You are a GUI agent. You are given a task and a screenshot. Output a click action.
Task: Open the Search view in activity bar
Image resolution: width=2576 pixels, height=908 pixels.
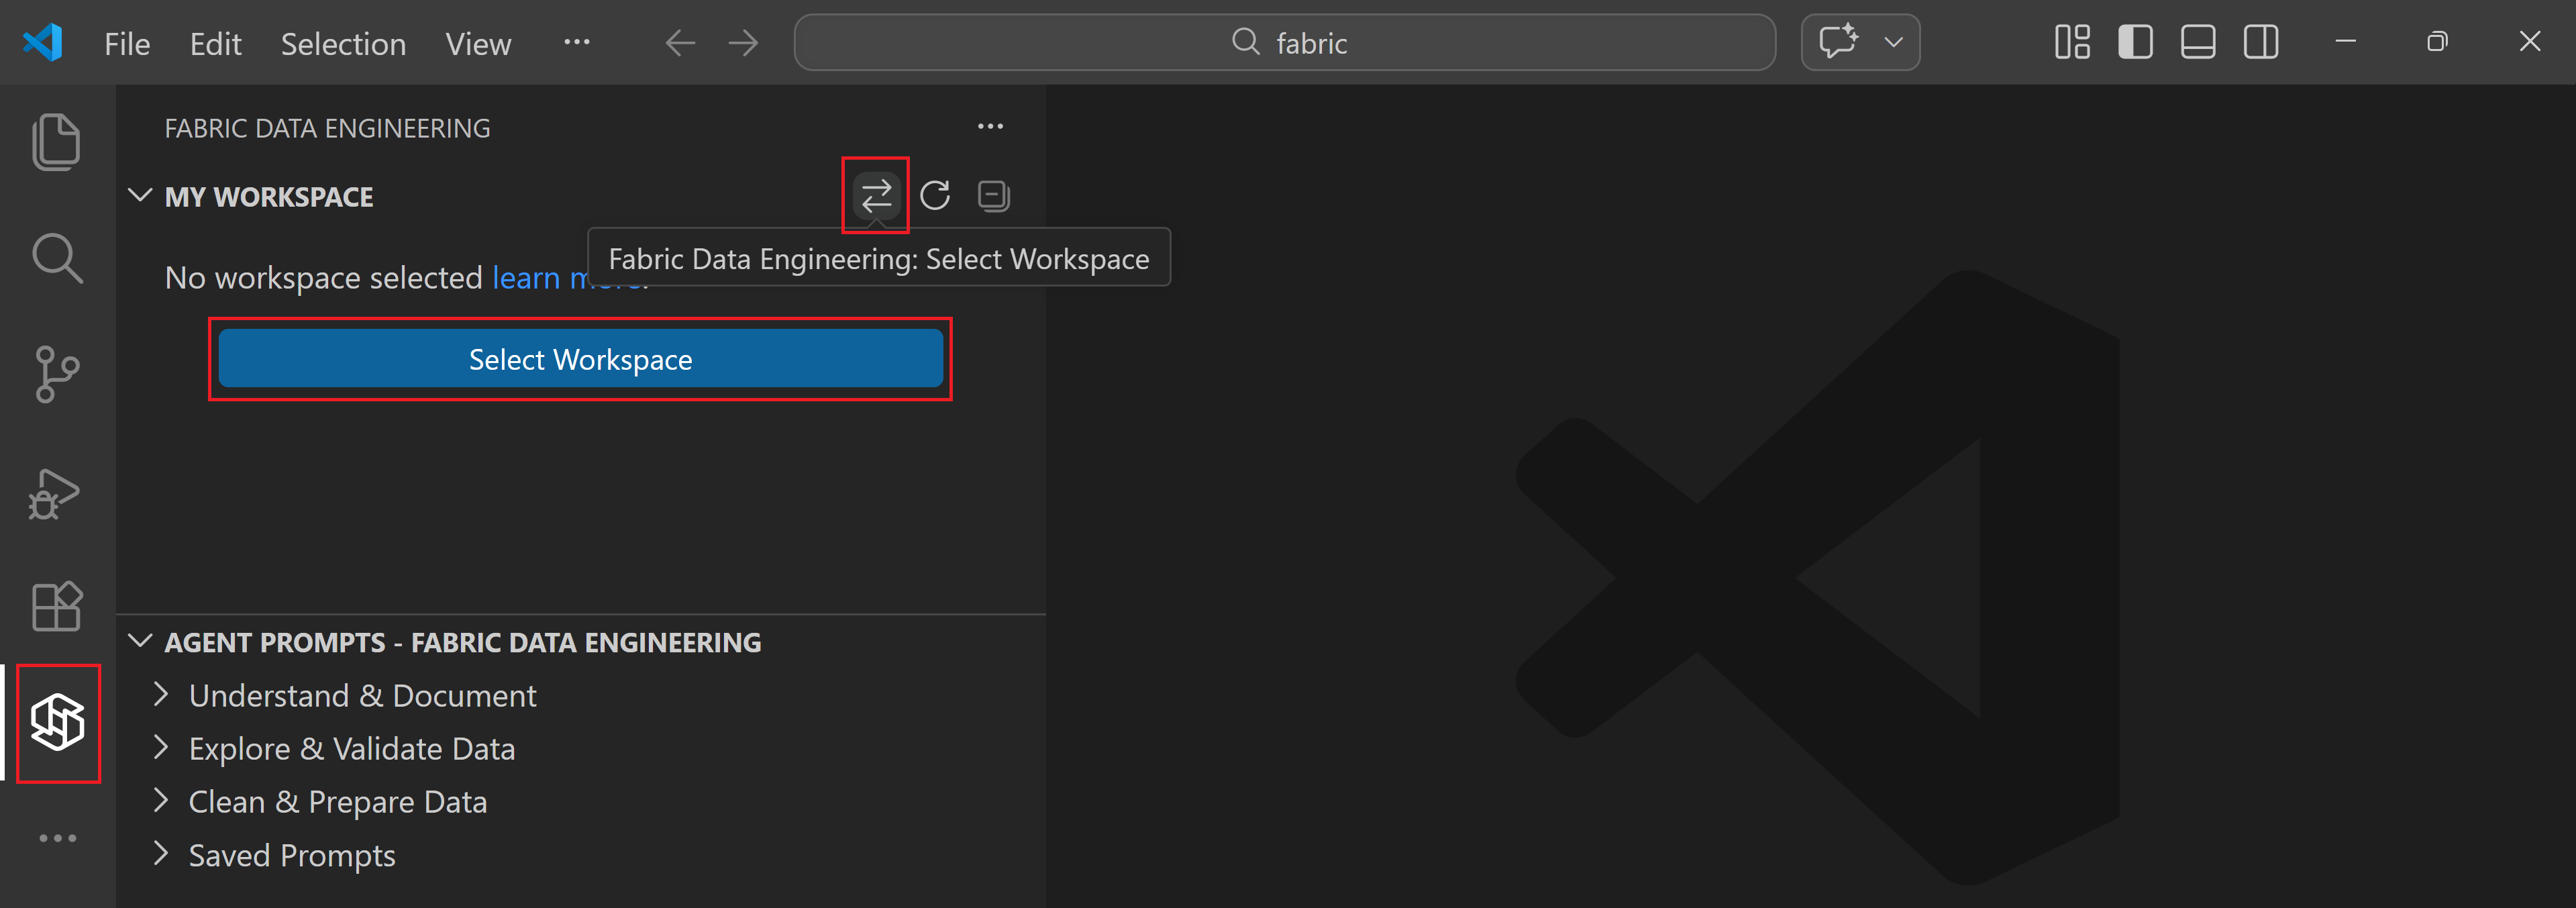click(56, 258)
